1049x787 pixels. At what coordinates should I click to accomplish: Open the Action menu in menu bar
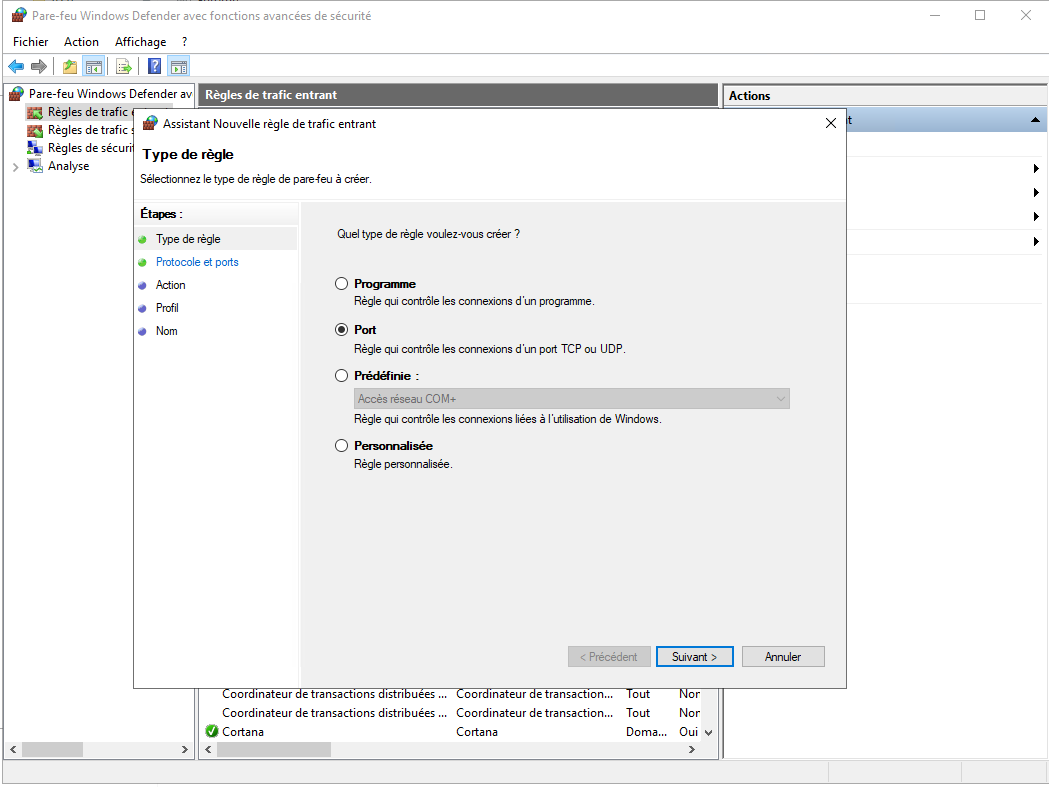pyautogui.click(x=82, y=41)
